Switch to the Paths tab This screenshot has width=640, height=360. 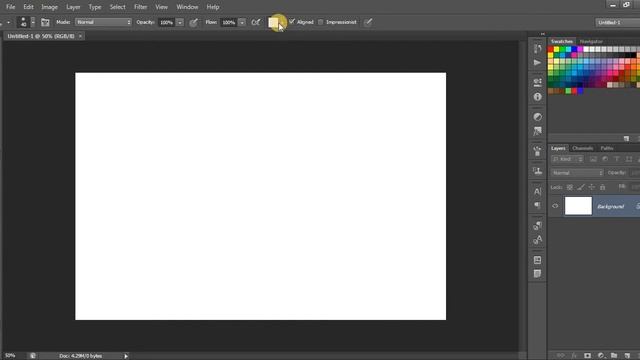pyautogui.click(x=607, y=149)
